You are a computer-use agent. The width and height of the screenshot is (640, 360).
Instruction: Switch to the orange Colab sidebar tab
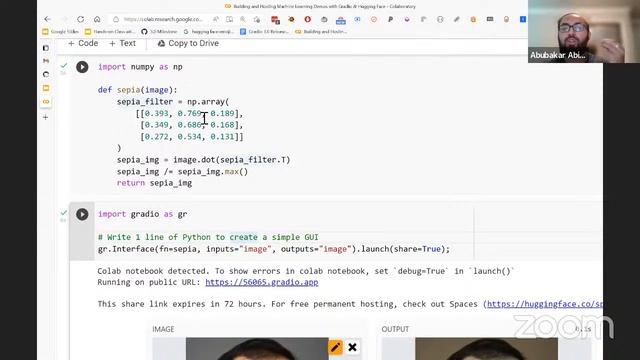(x=46, y=102)
